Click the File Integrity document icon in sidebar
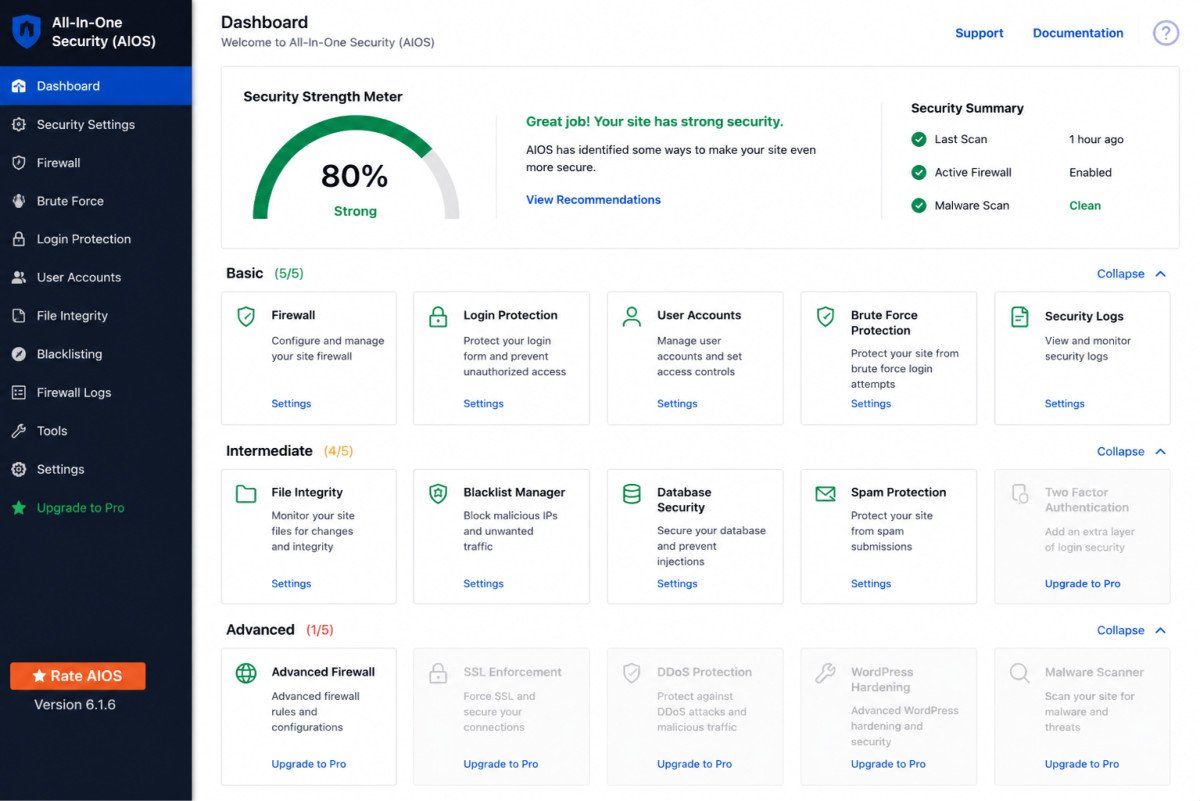Screen dimensions: 1200x801 coord(18,316)
